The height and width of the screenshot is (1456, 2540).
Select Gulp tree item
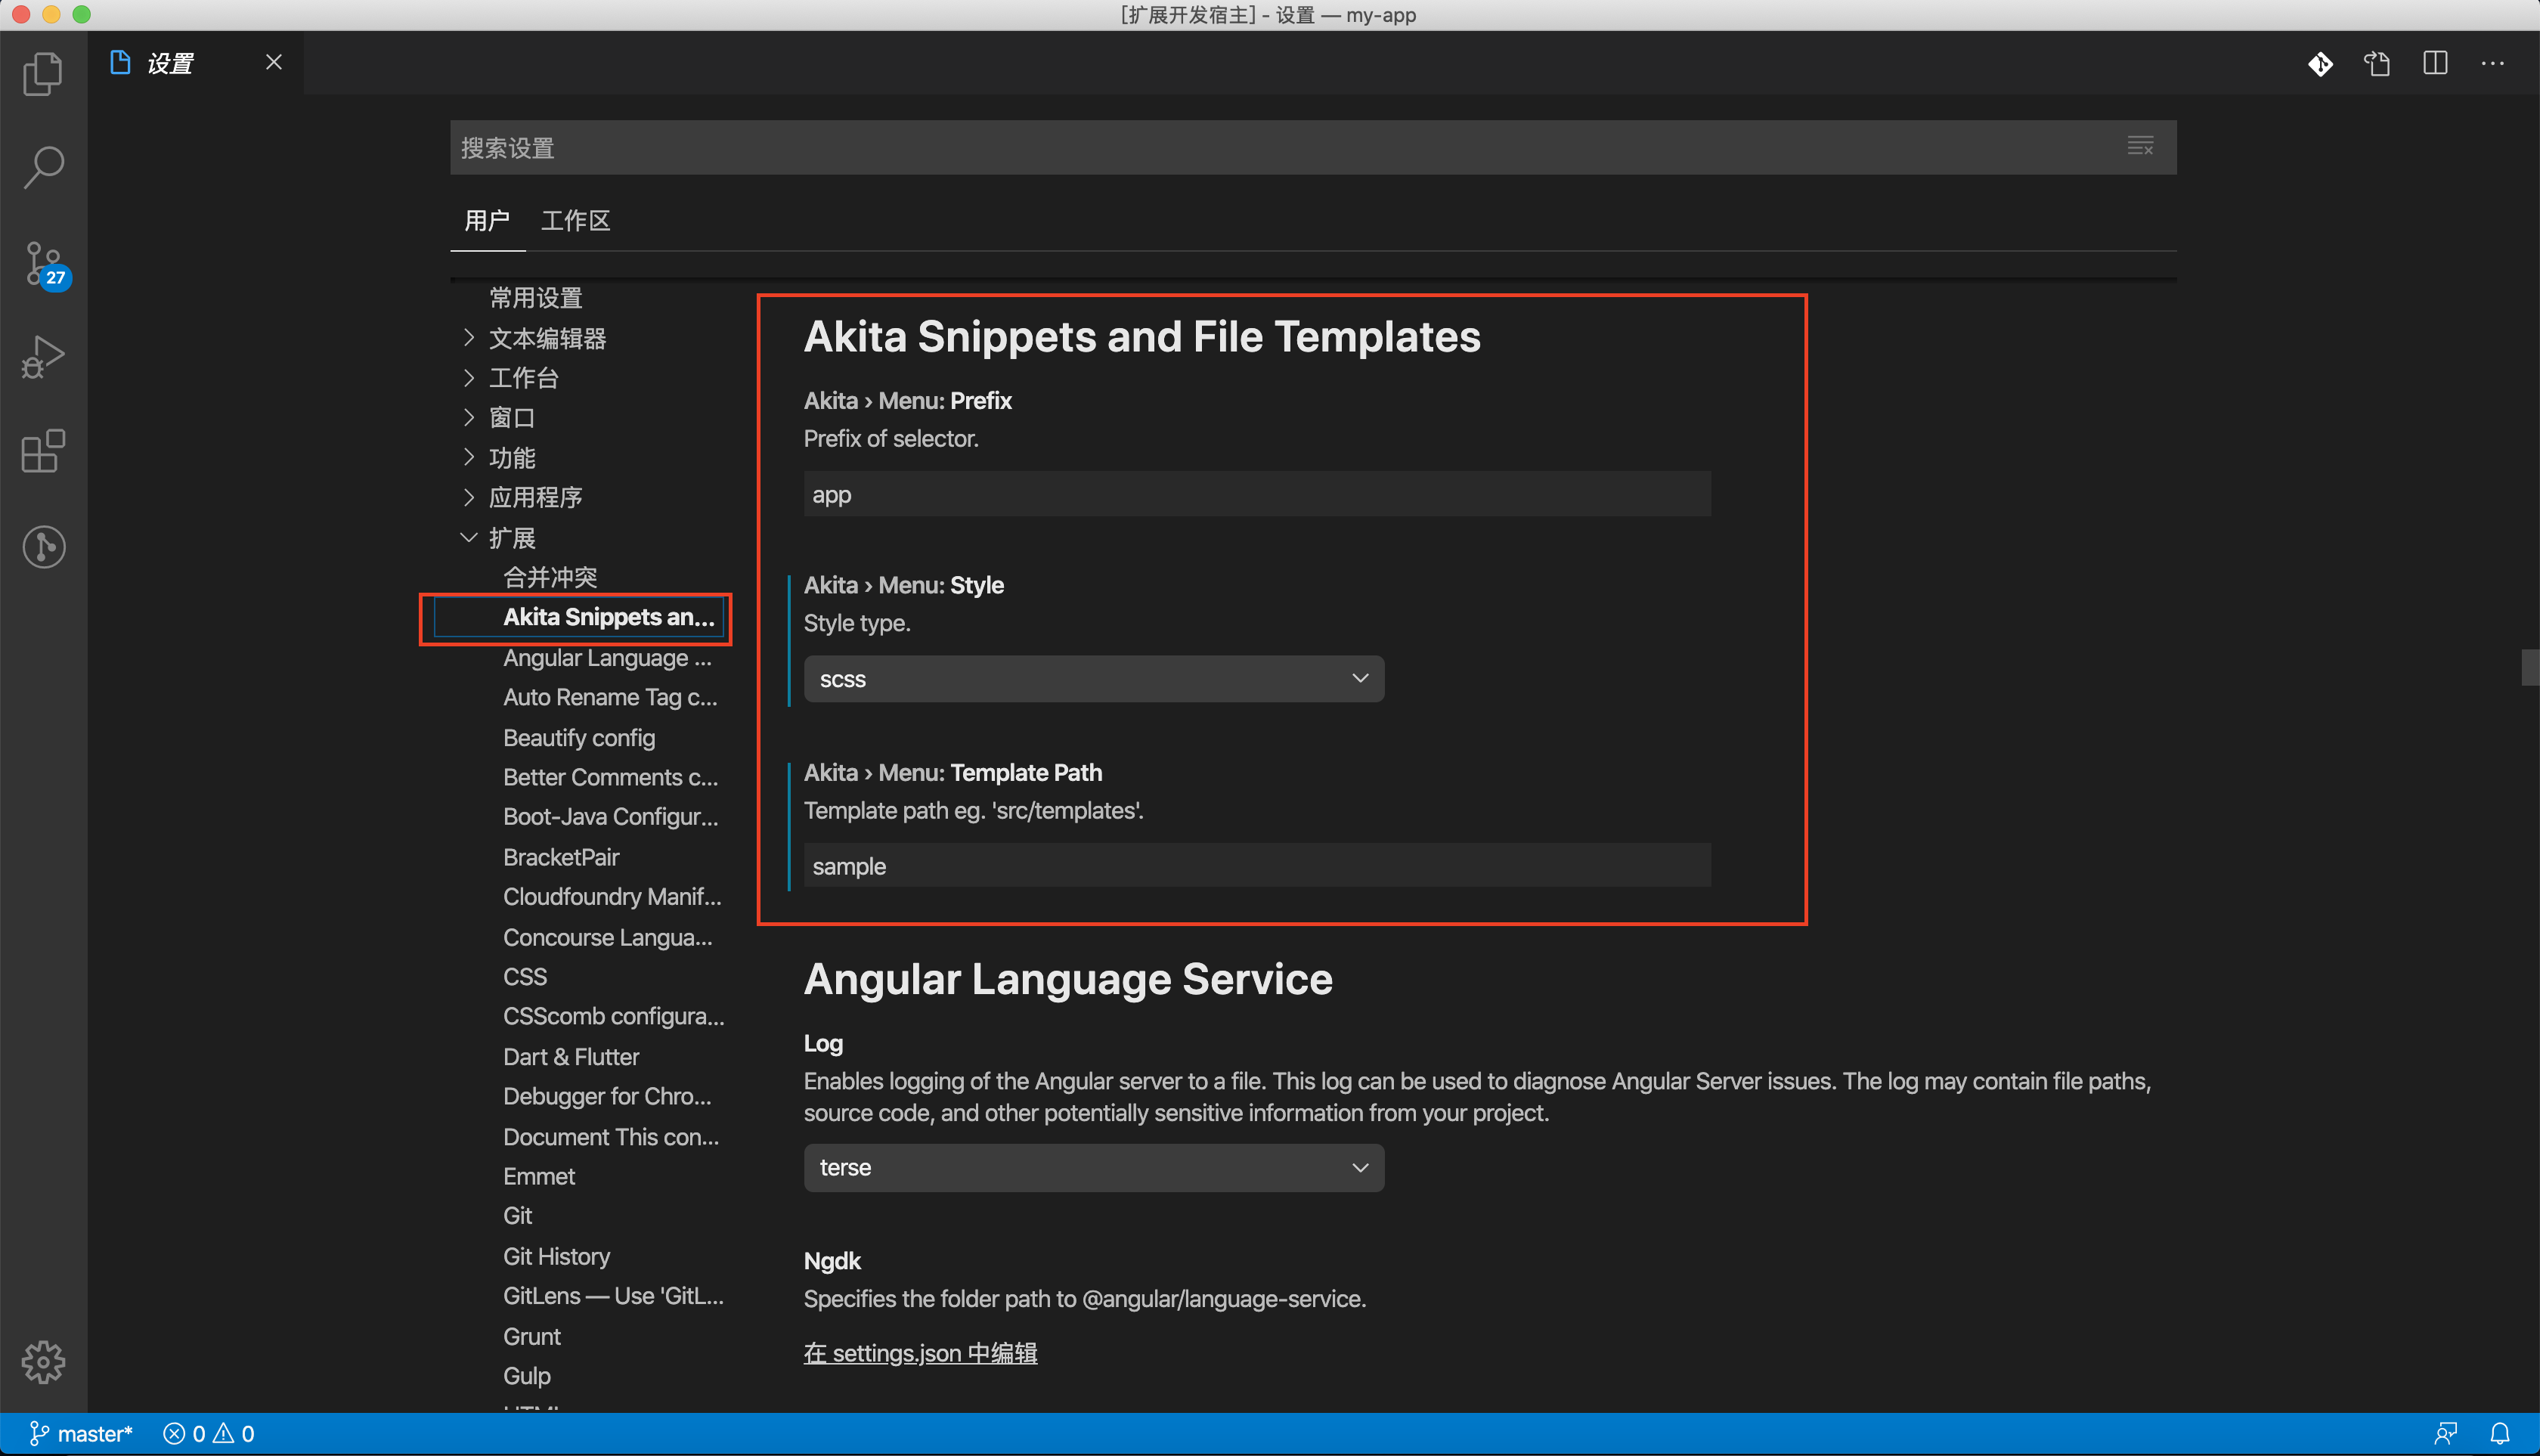527,1376
